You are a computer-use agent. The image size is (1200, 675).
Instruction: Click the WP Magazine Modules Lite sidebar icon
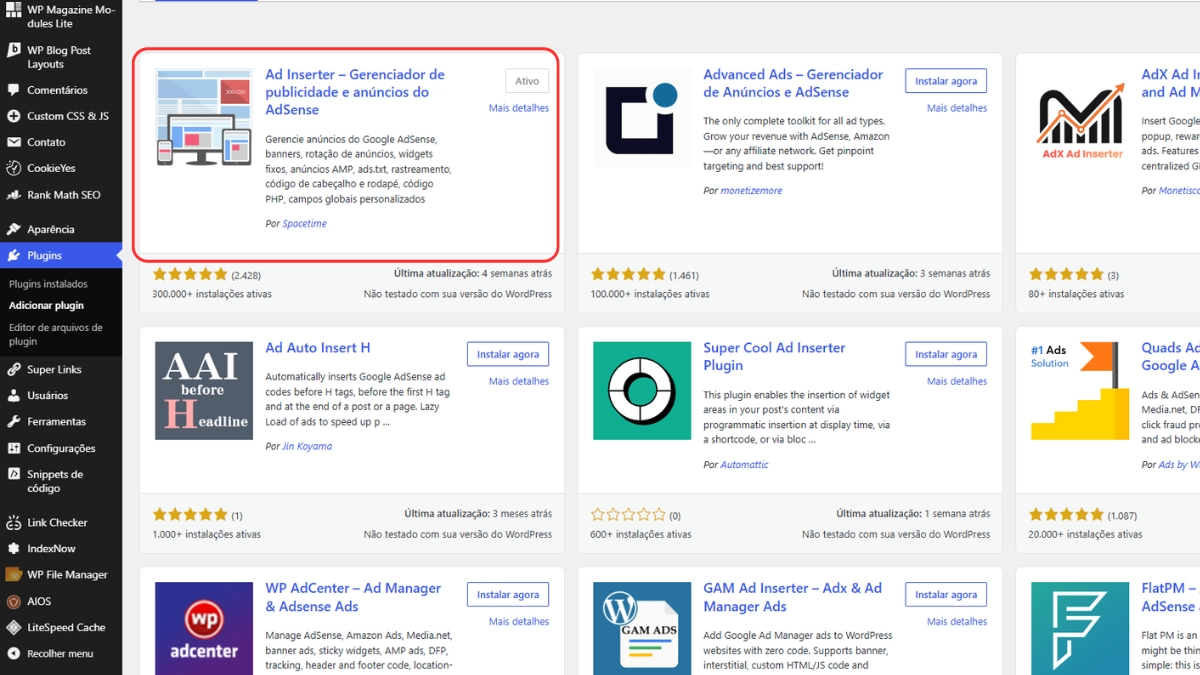[x=13, y=10]
